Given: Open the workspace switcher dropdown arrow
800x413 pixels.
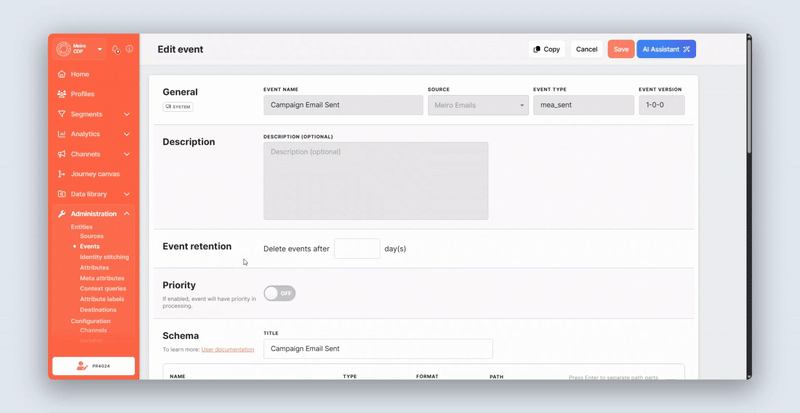Looking at the screenshot, I should [100, 49].
